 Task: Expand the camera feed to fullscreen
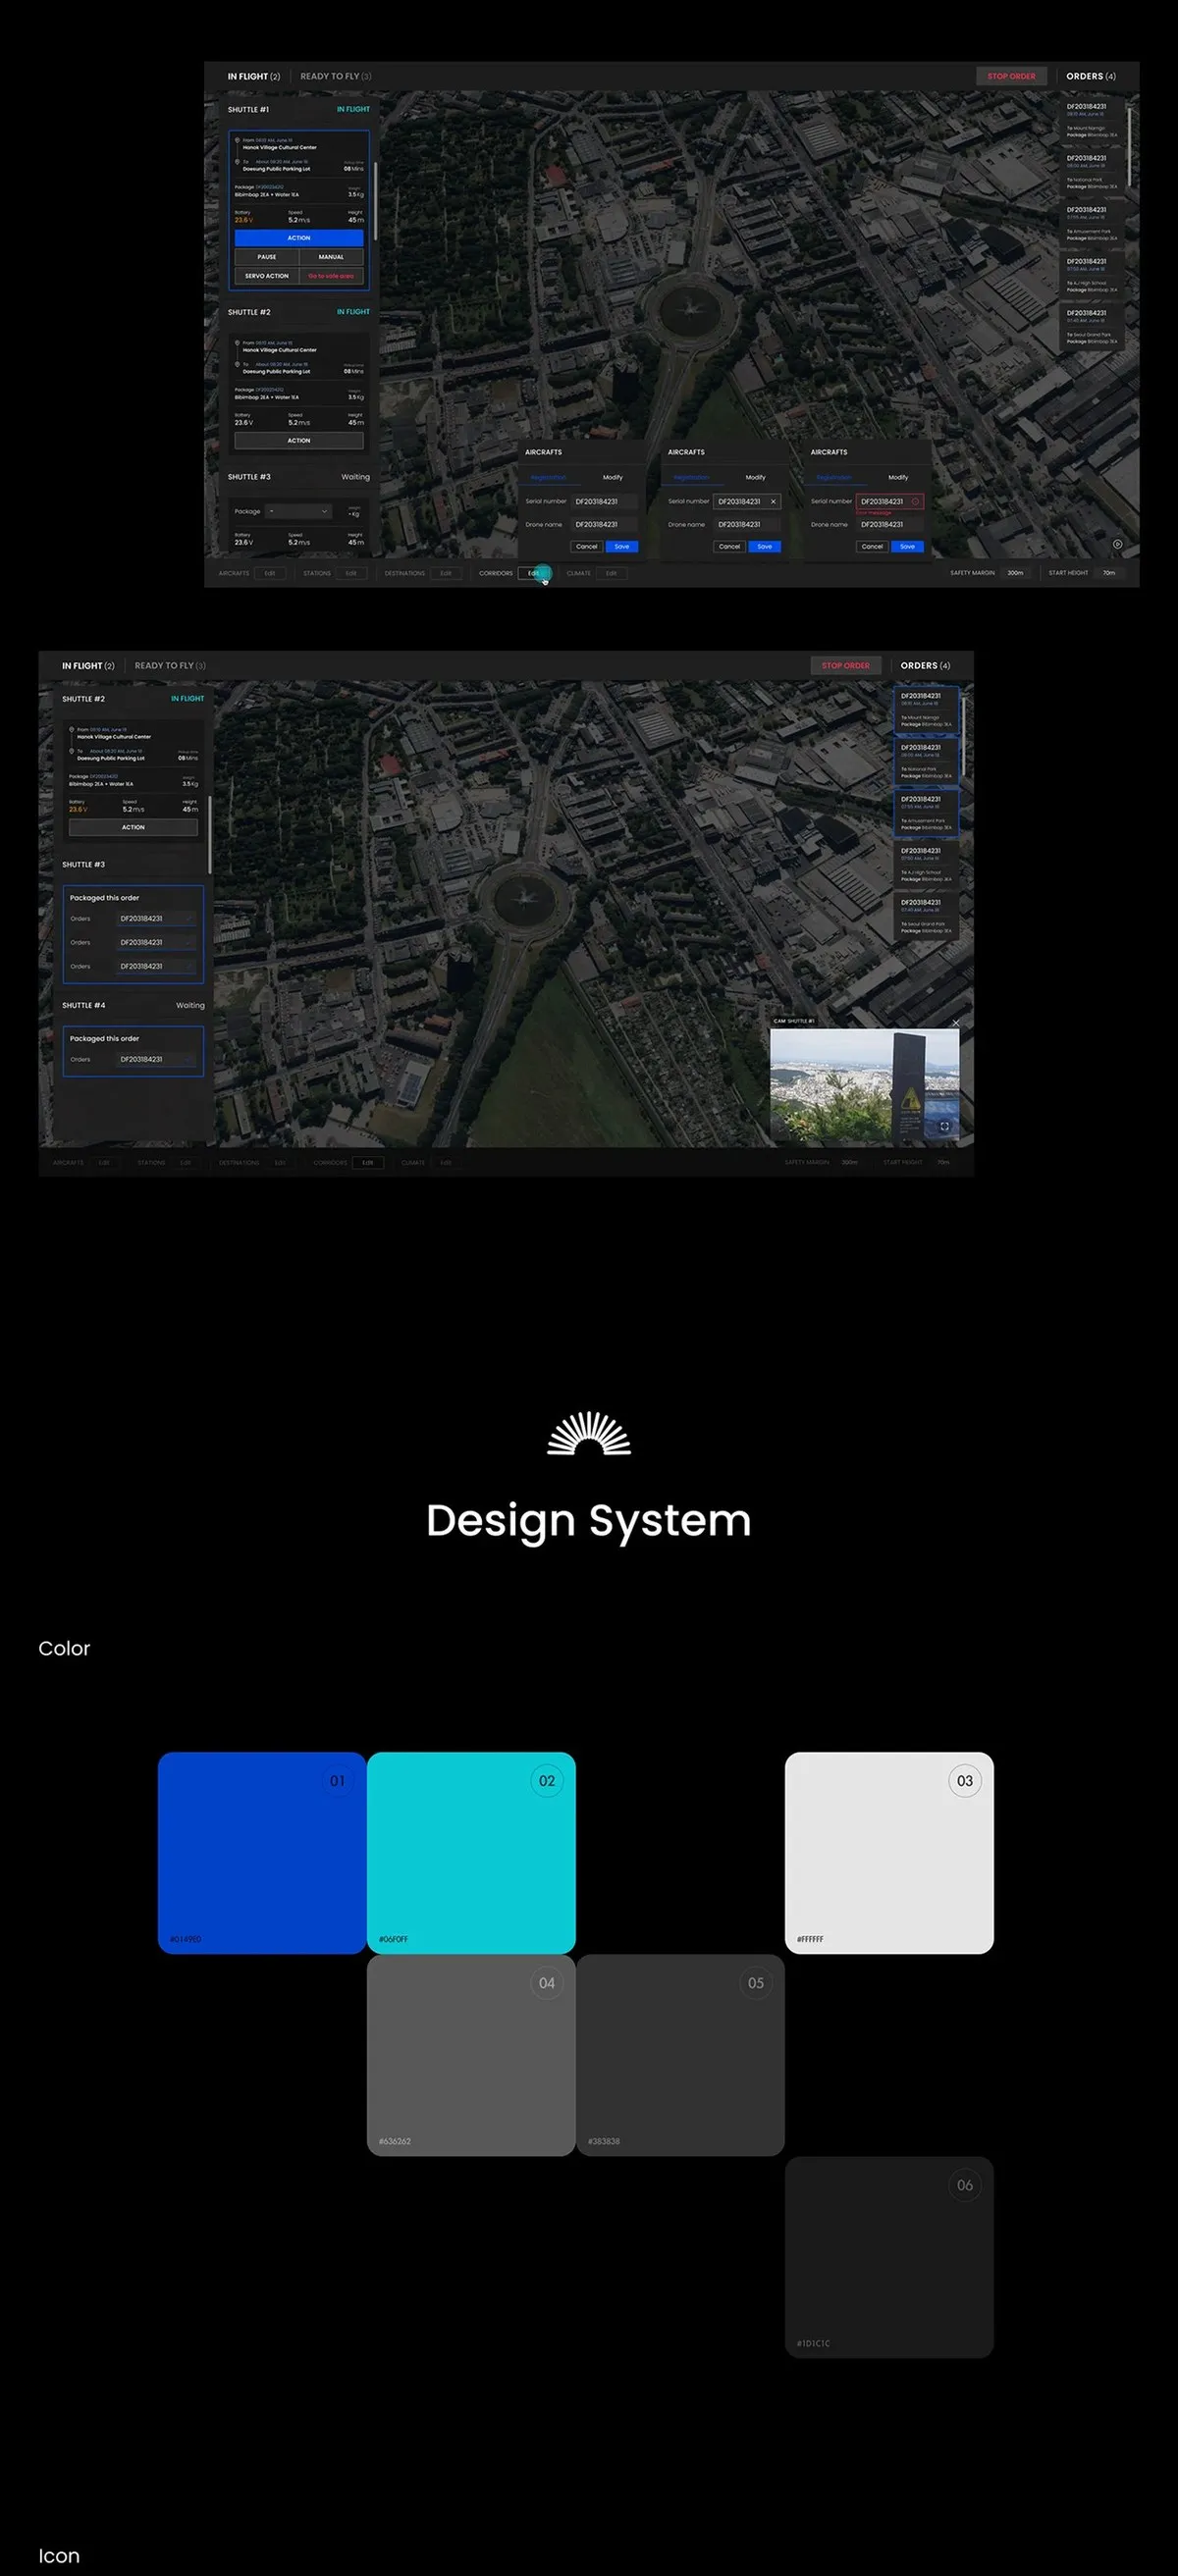[x=944, y=1126]
